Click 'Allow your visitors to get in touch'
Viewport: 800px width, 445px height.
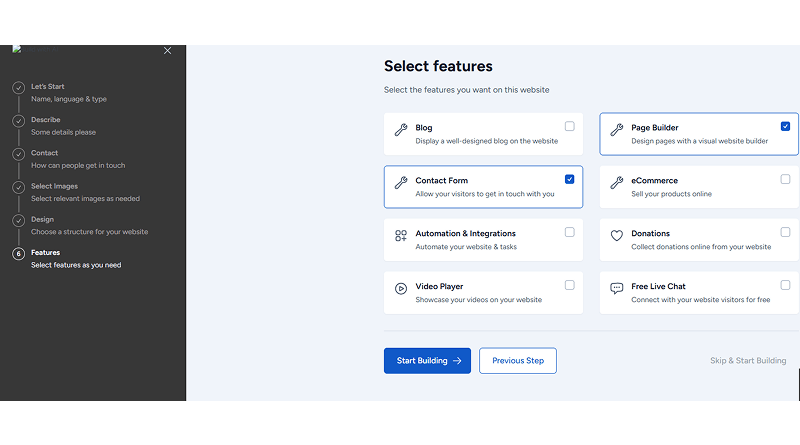tap(485, 194)
